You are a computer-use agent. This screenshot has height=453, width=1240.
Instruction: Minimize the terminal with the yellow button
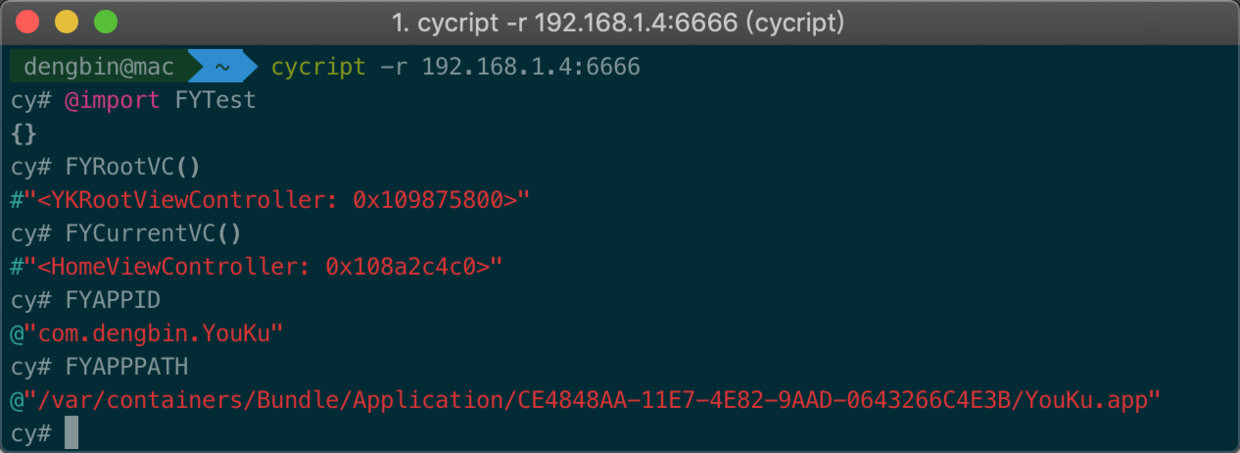pyautogui.click(x=67, y=20)
